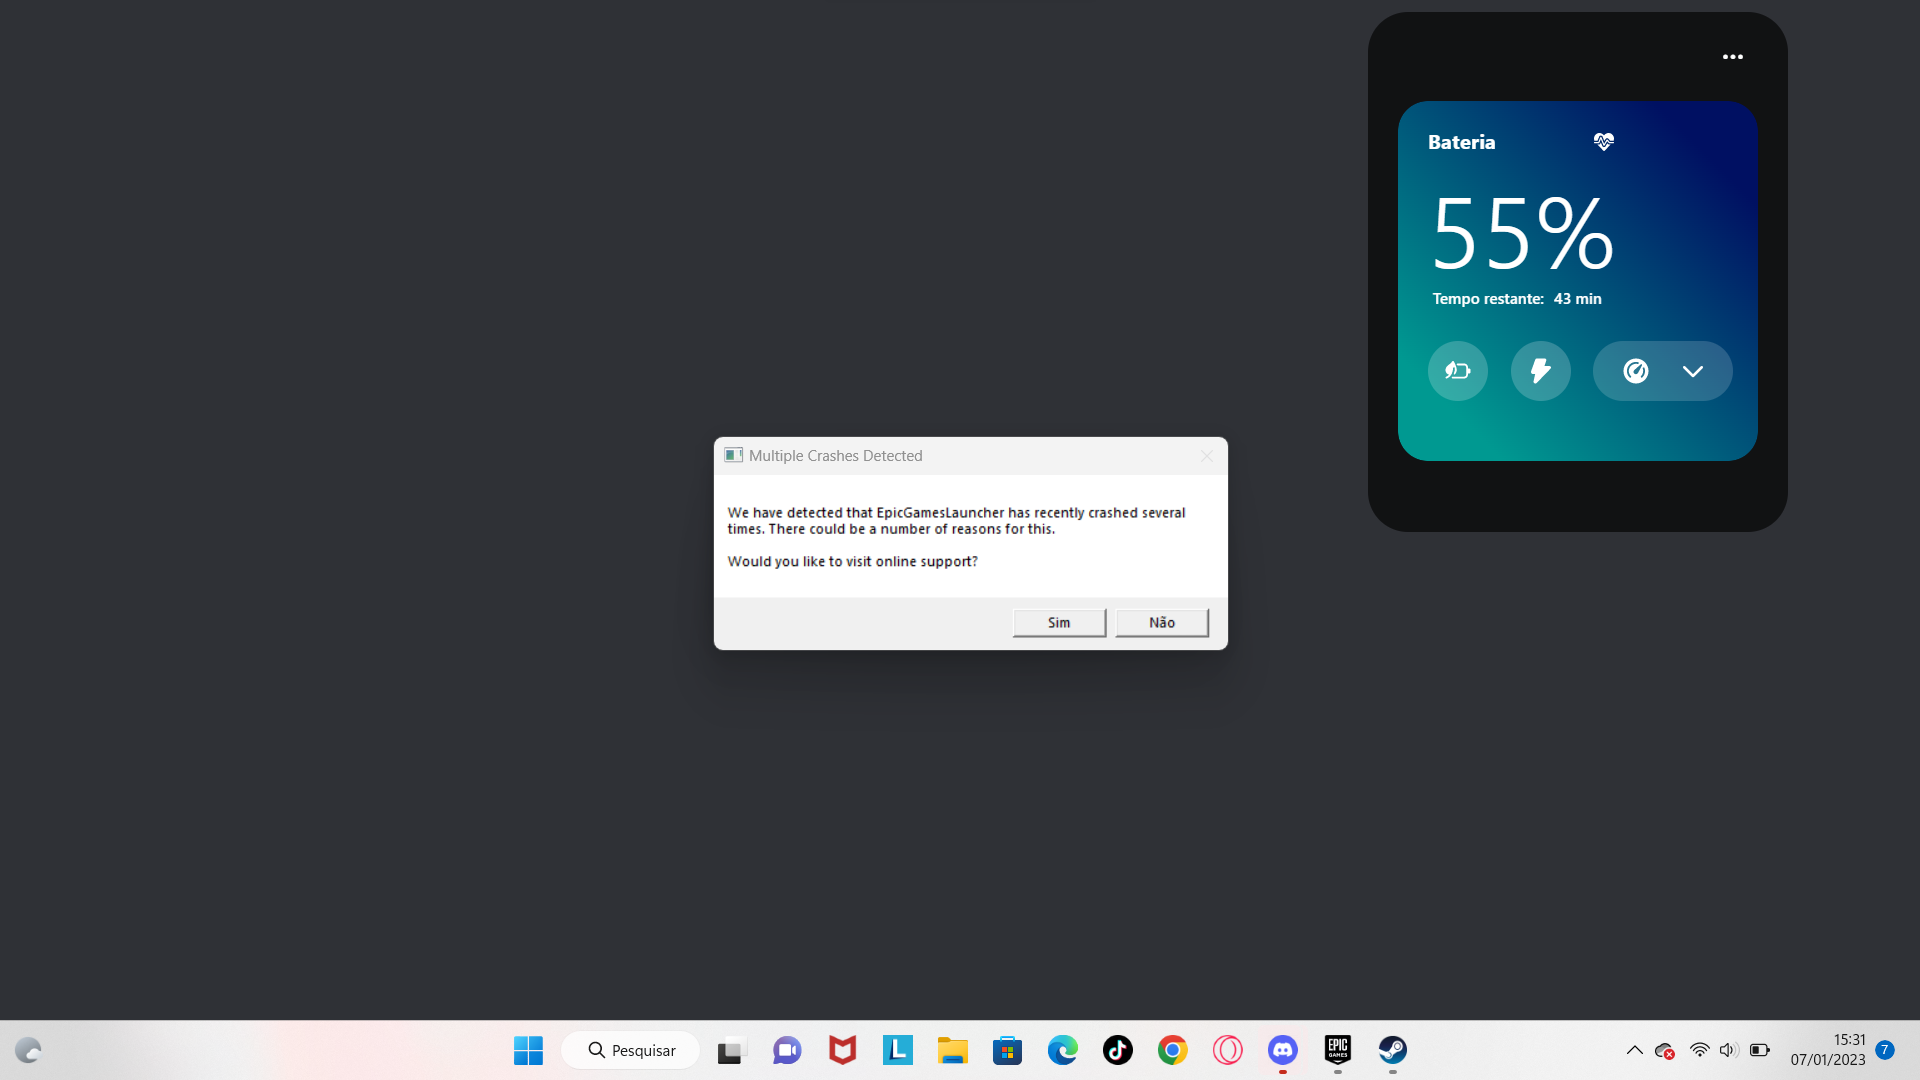The image size is (1920, 1080).
Task: Open Task View on the taskbar
Action: tap(732, 1050)
